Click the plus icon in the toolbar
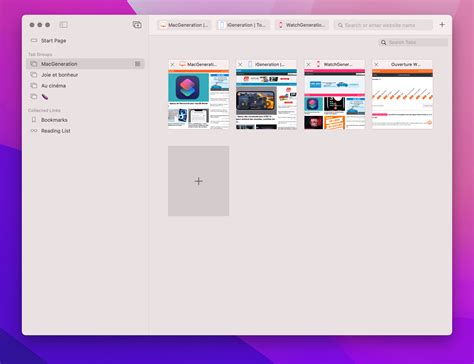 [x=442, y=25]
